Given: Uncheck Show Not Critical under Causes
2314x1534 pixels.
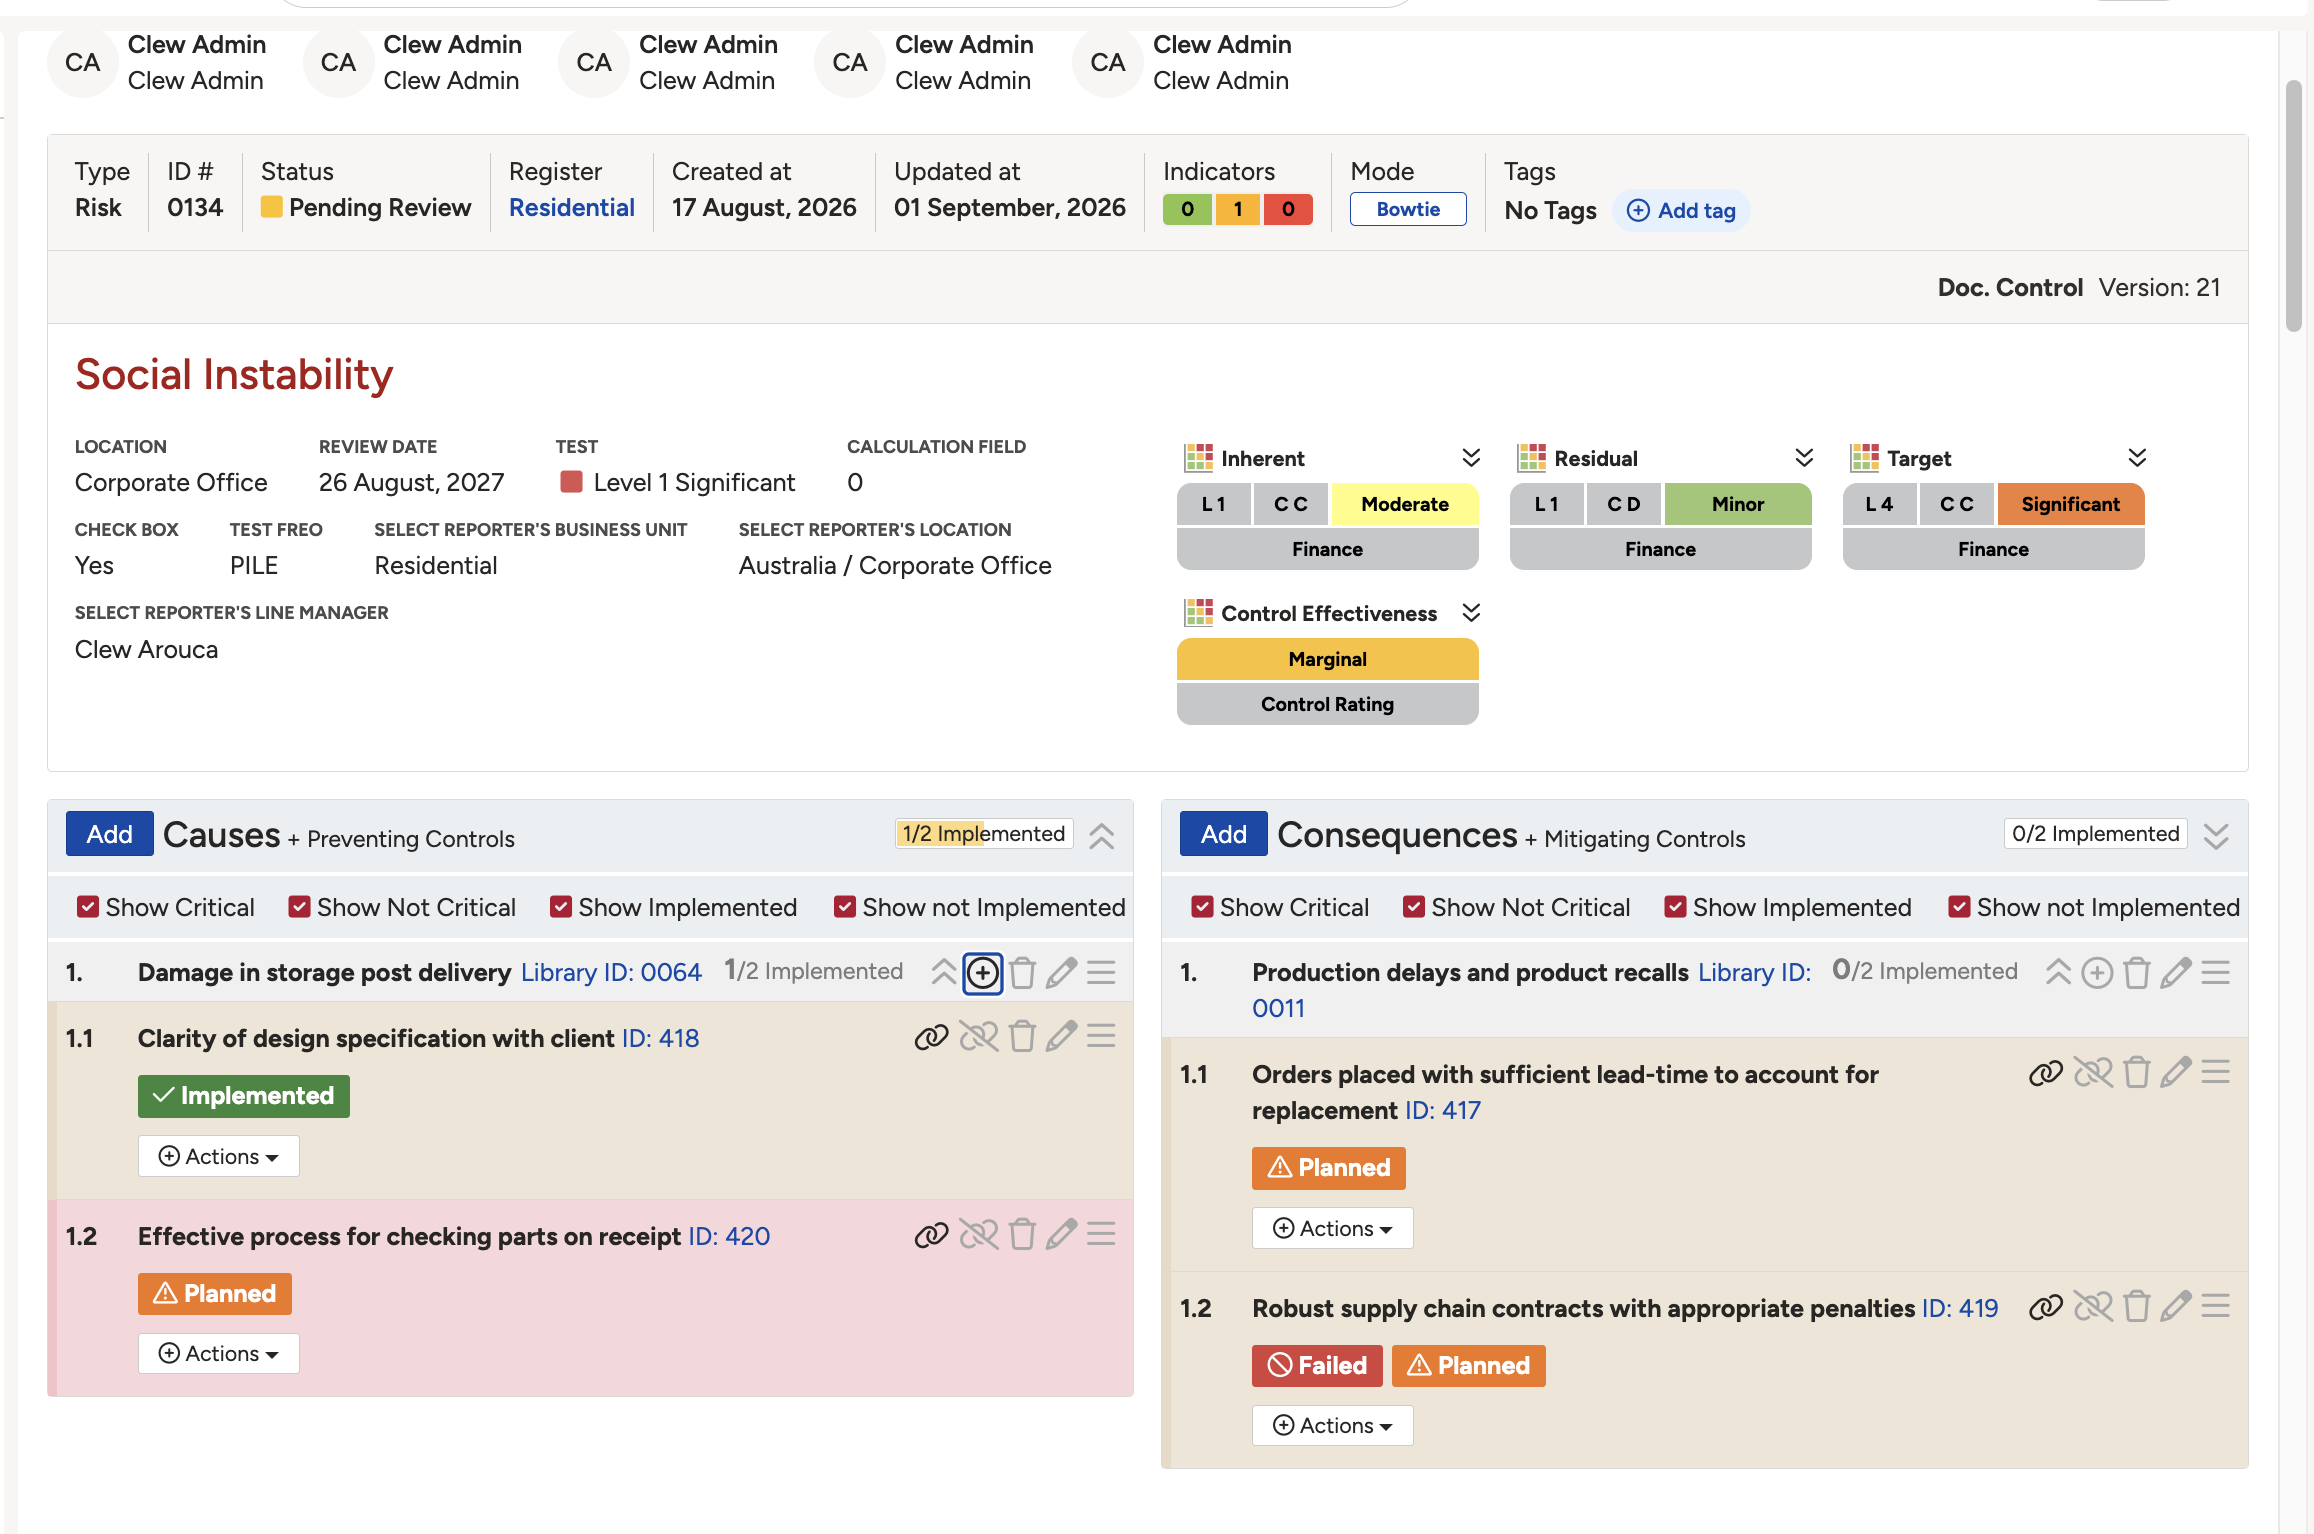Looking at the screenshot, I should [x=299, y=907].
